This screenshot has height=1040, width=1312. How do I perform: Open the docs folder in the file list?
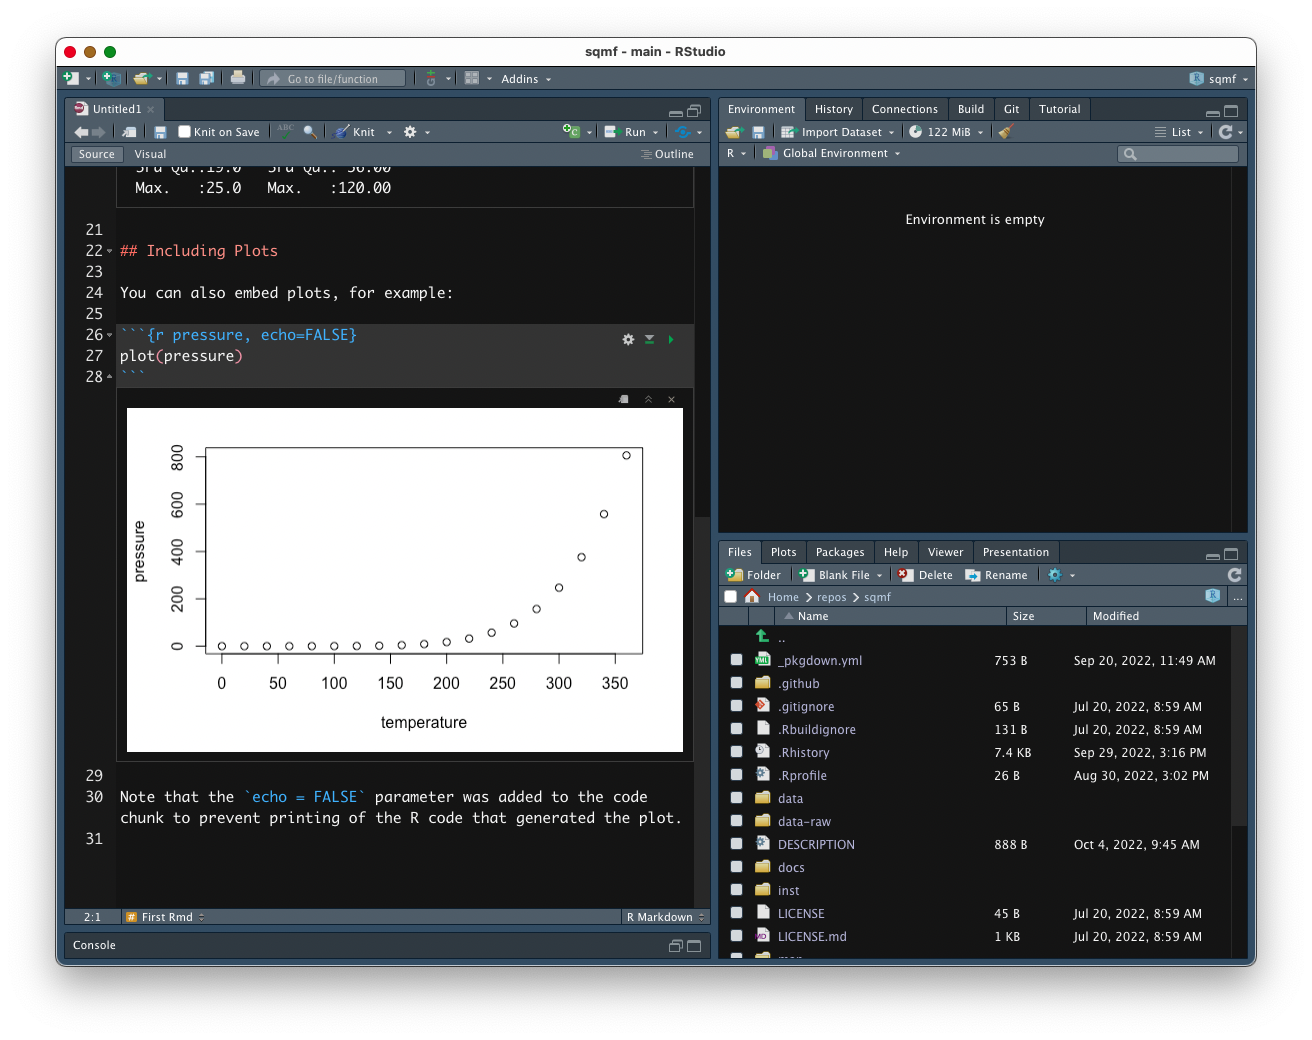tap(791, 867)
